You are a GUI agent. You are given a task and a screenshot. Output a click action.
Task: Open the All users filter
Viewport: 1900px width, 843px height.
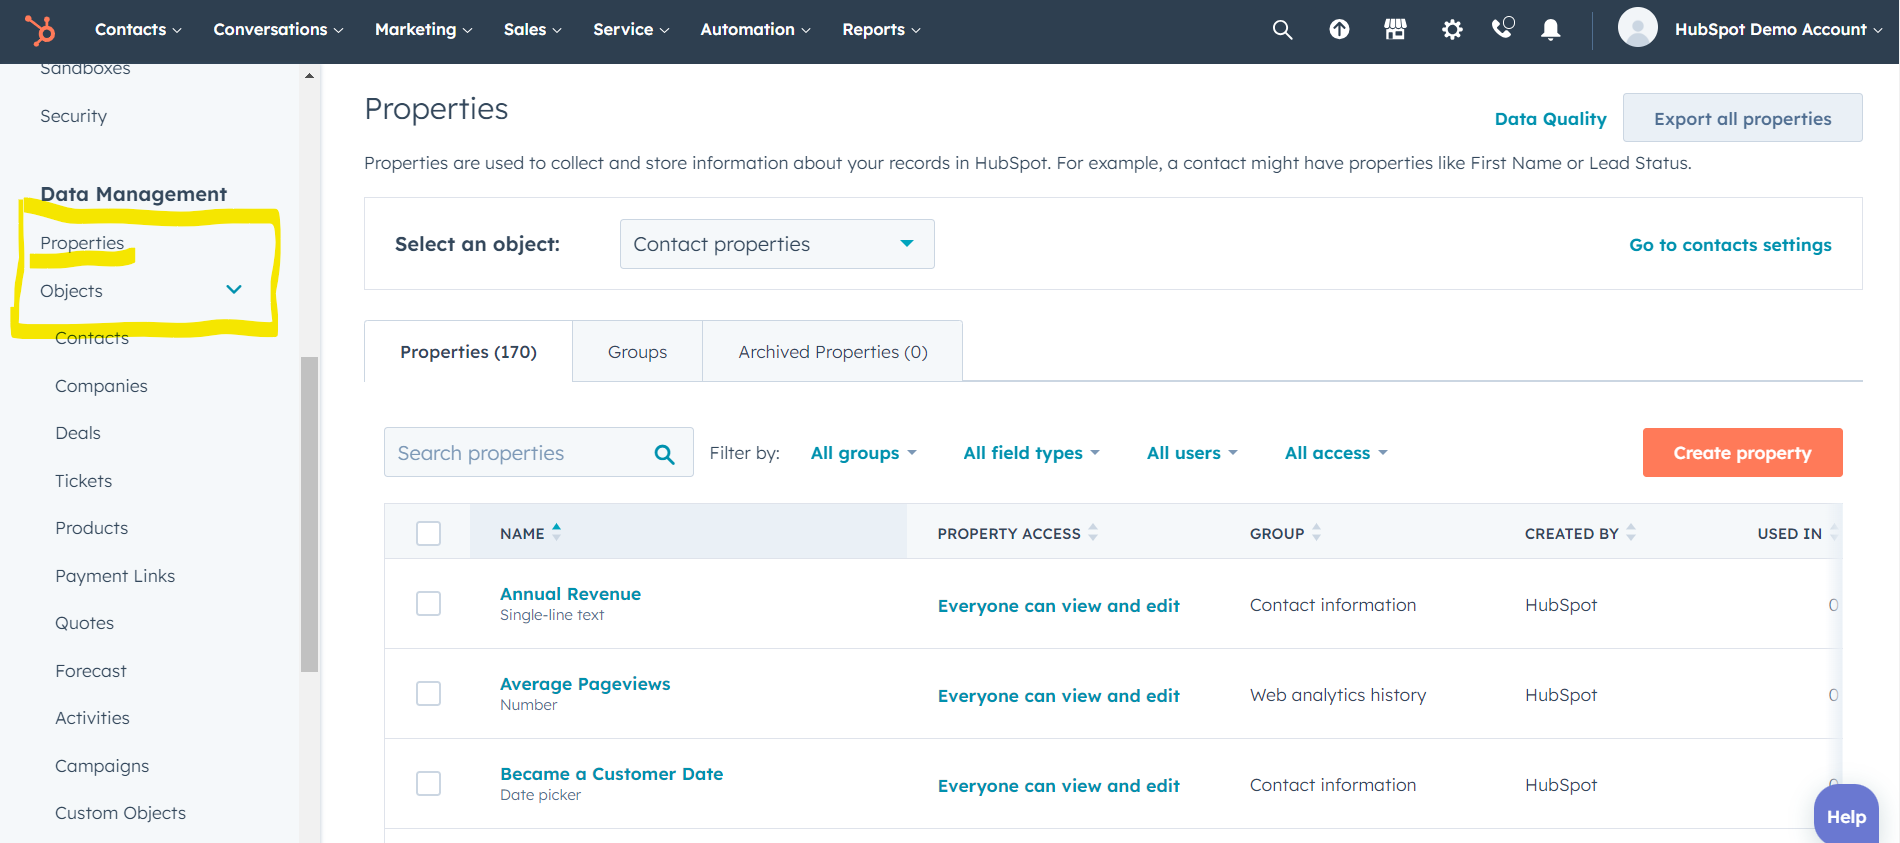(x=1192, y=453)
